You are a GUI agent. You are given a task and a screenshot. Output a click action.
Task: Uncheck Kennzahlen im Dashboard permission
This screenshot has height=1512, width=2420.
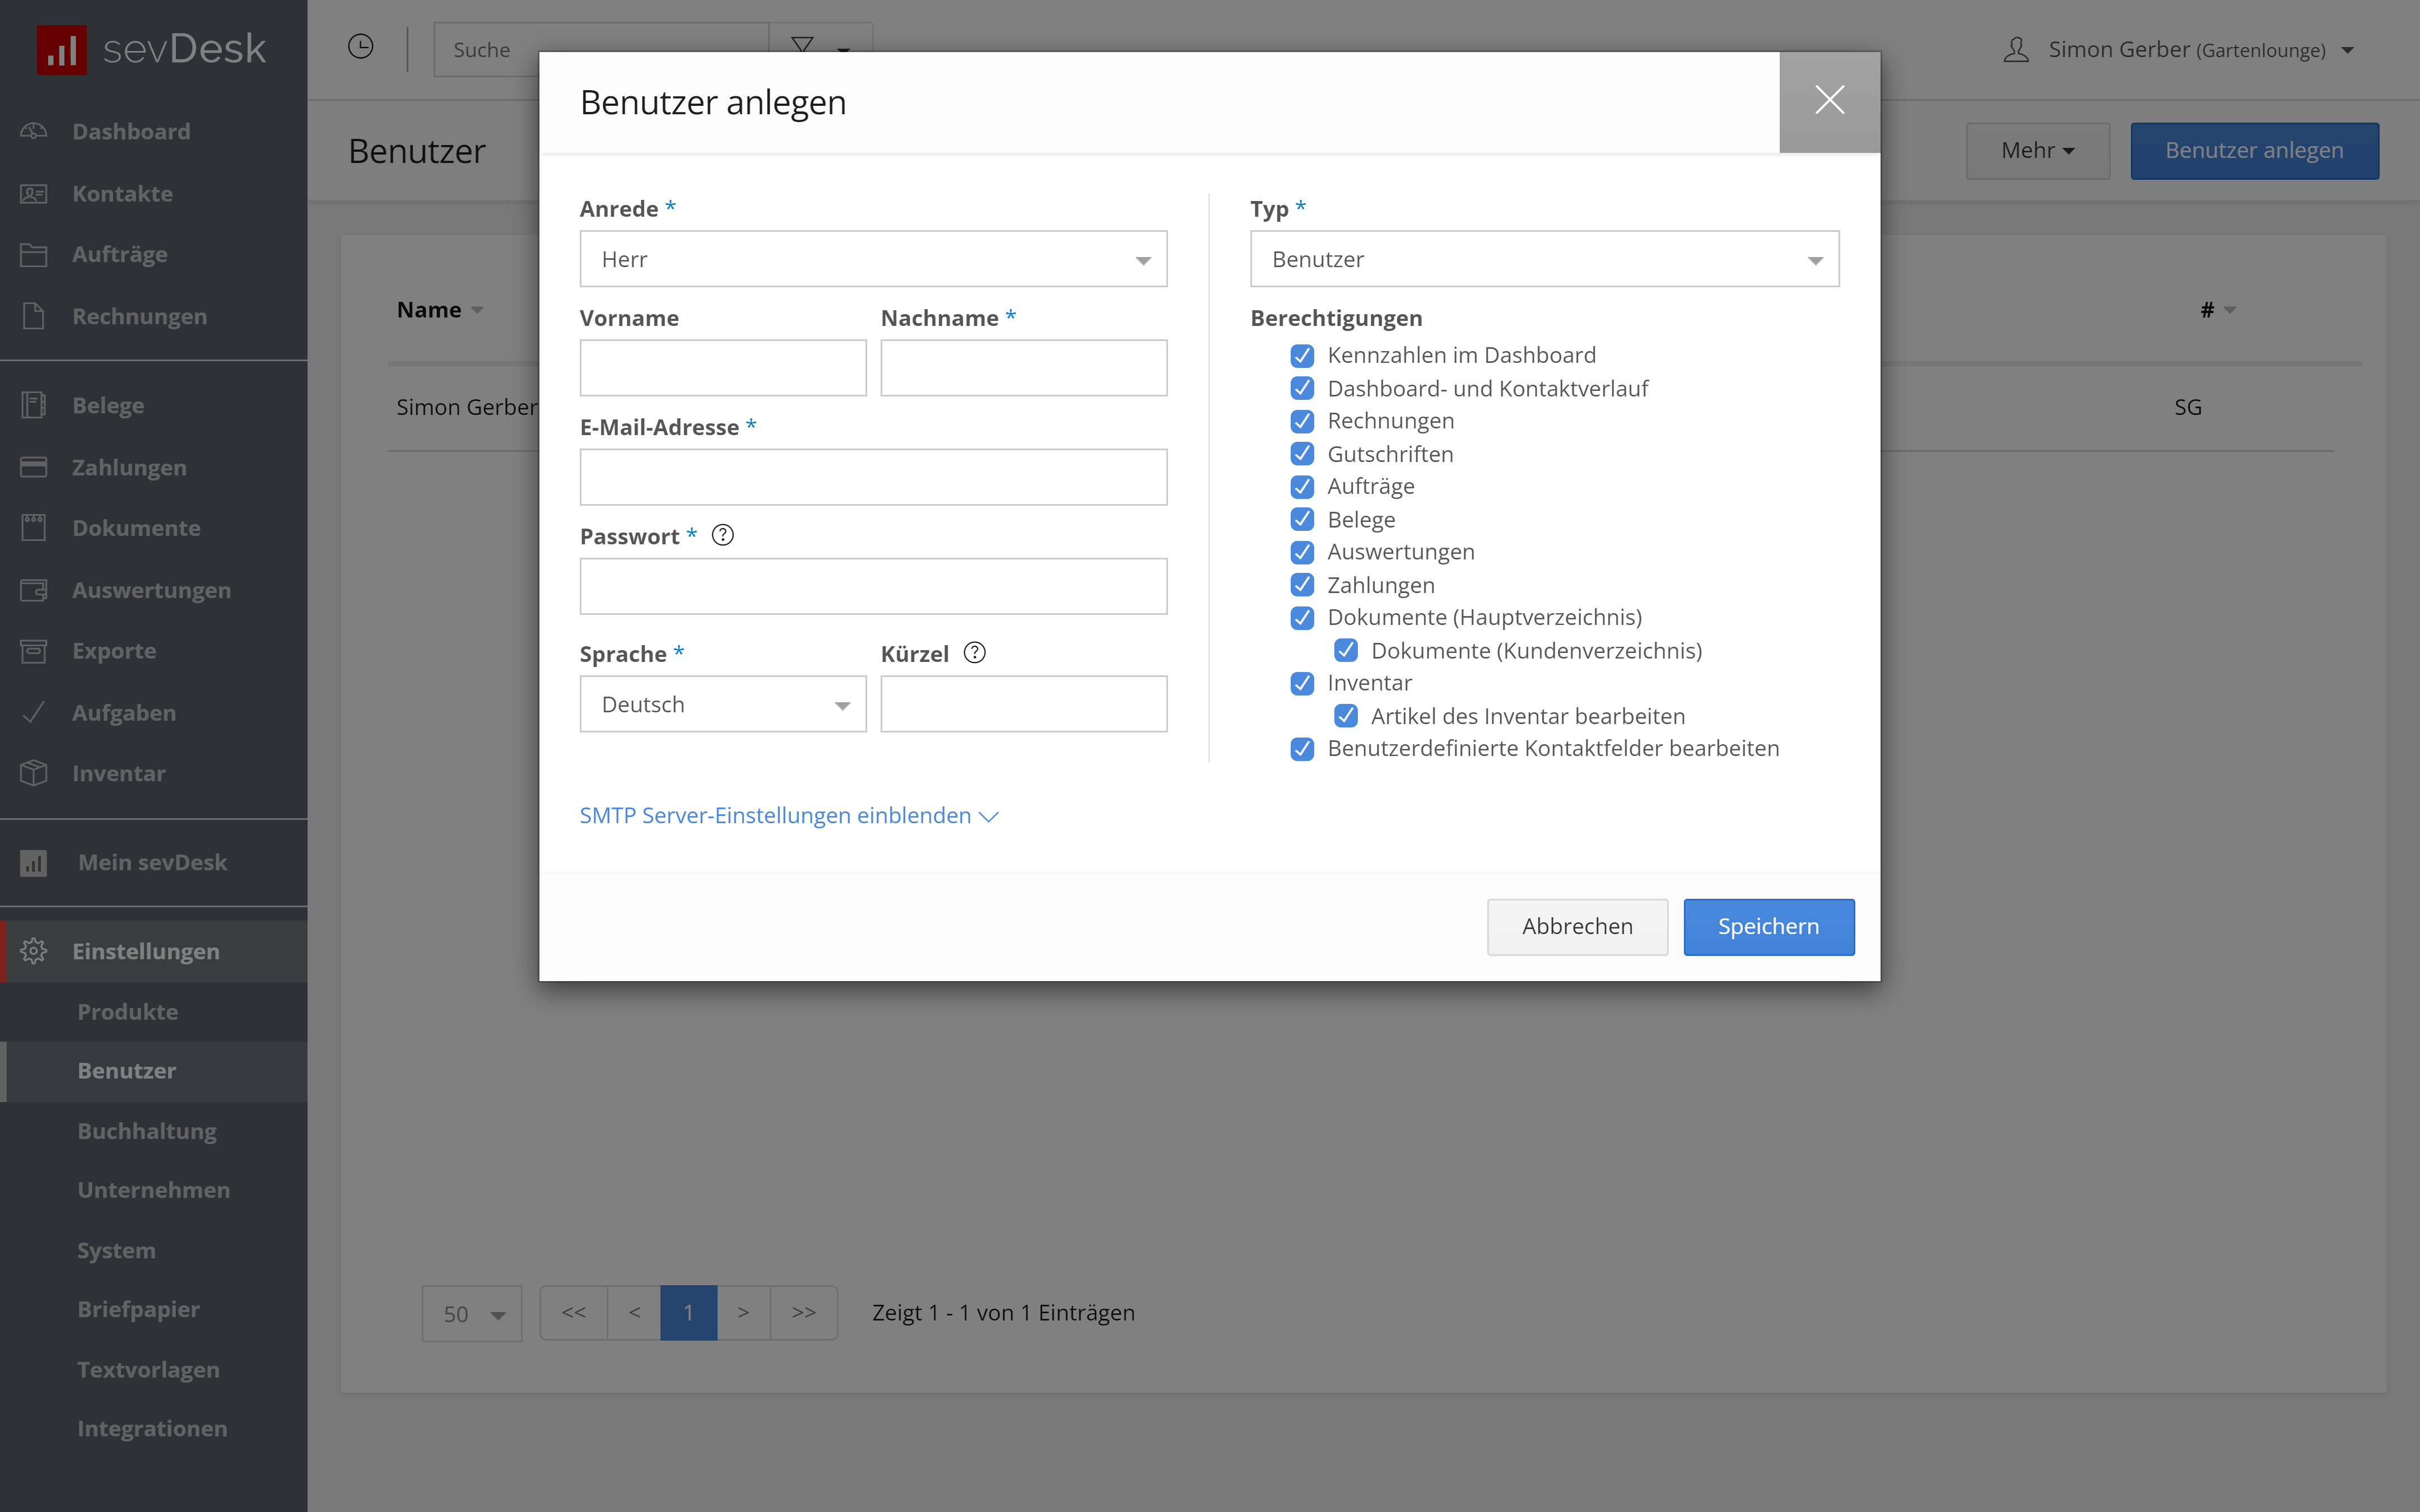coord(1302,355)
